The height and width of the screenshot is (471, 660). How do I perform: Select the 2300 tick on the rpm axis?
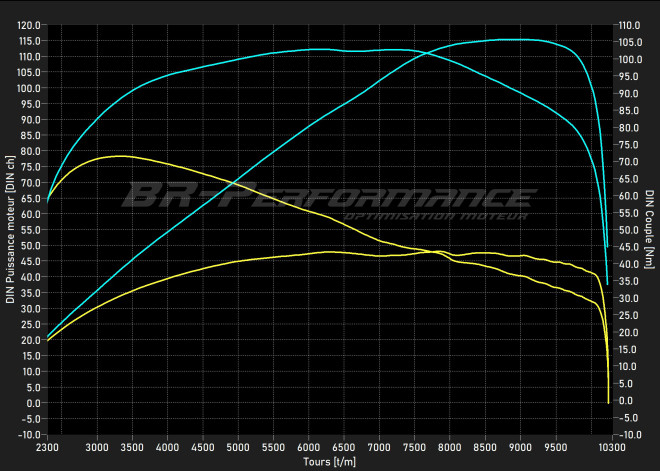pyautogui.click(x=48, y=447)
